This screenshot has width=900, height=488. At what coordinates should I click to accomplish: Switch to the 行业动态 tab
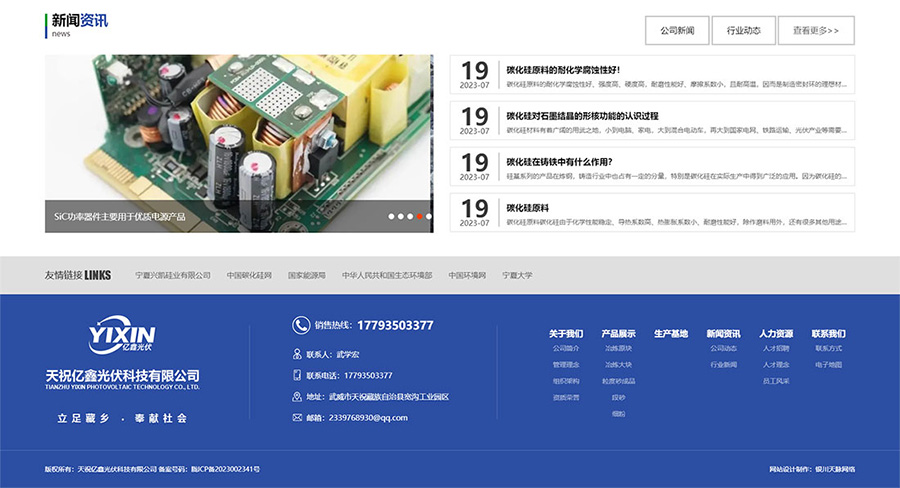(743, 31)
